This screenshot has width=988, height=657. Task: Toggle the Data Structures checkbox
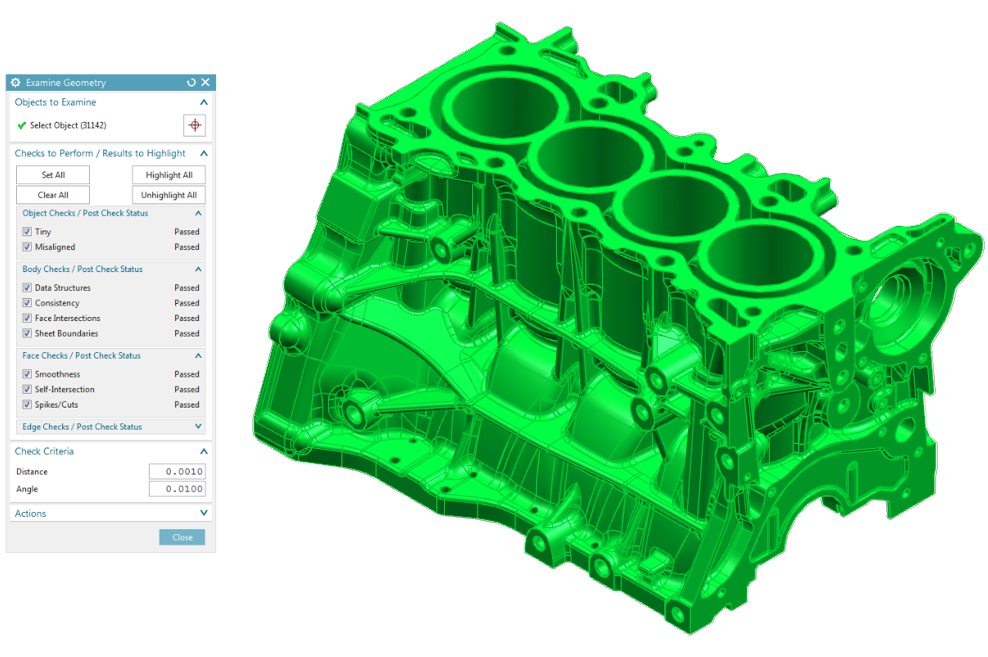(27, 288)
